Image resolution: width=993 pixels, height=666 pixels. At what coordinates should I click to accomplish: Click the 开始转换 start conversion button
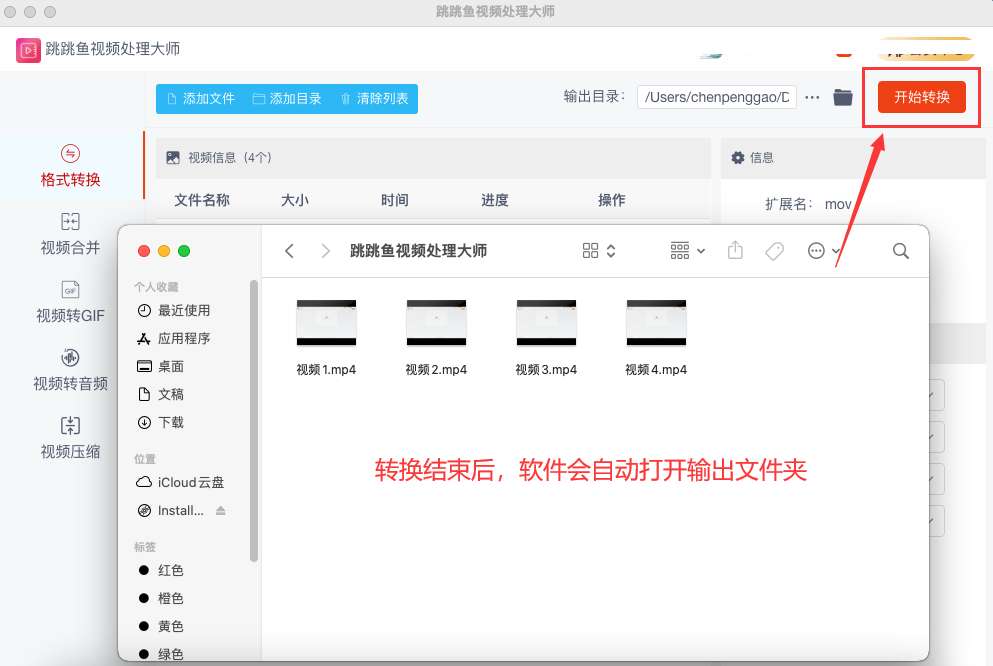click(x=921, y=97)
